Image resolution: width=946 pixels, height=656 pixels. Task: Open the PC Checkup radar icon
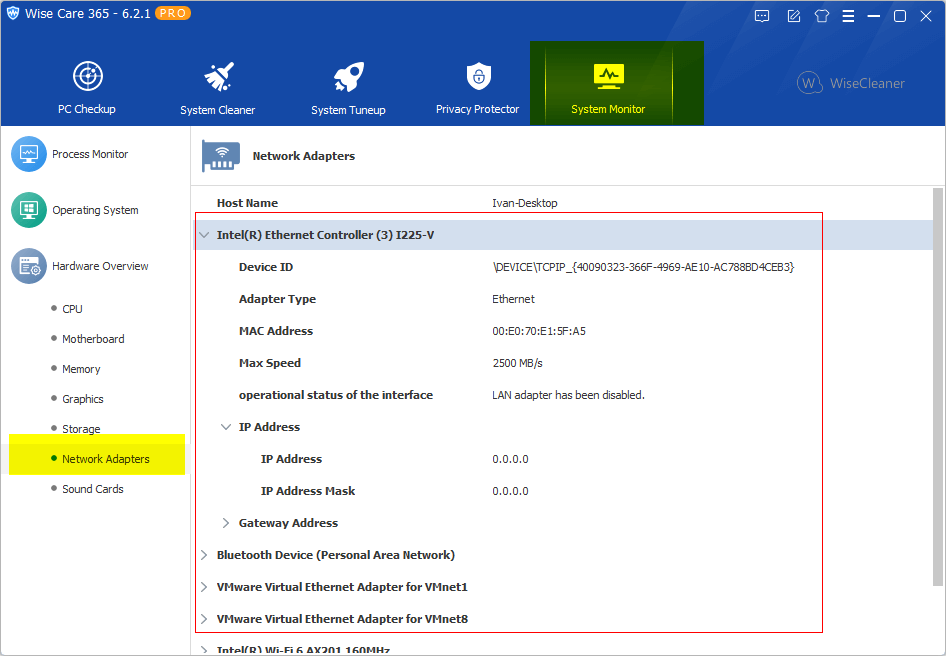(x=88, y=76)
